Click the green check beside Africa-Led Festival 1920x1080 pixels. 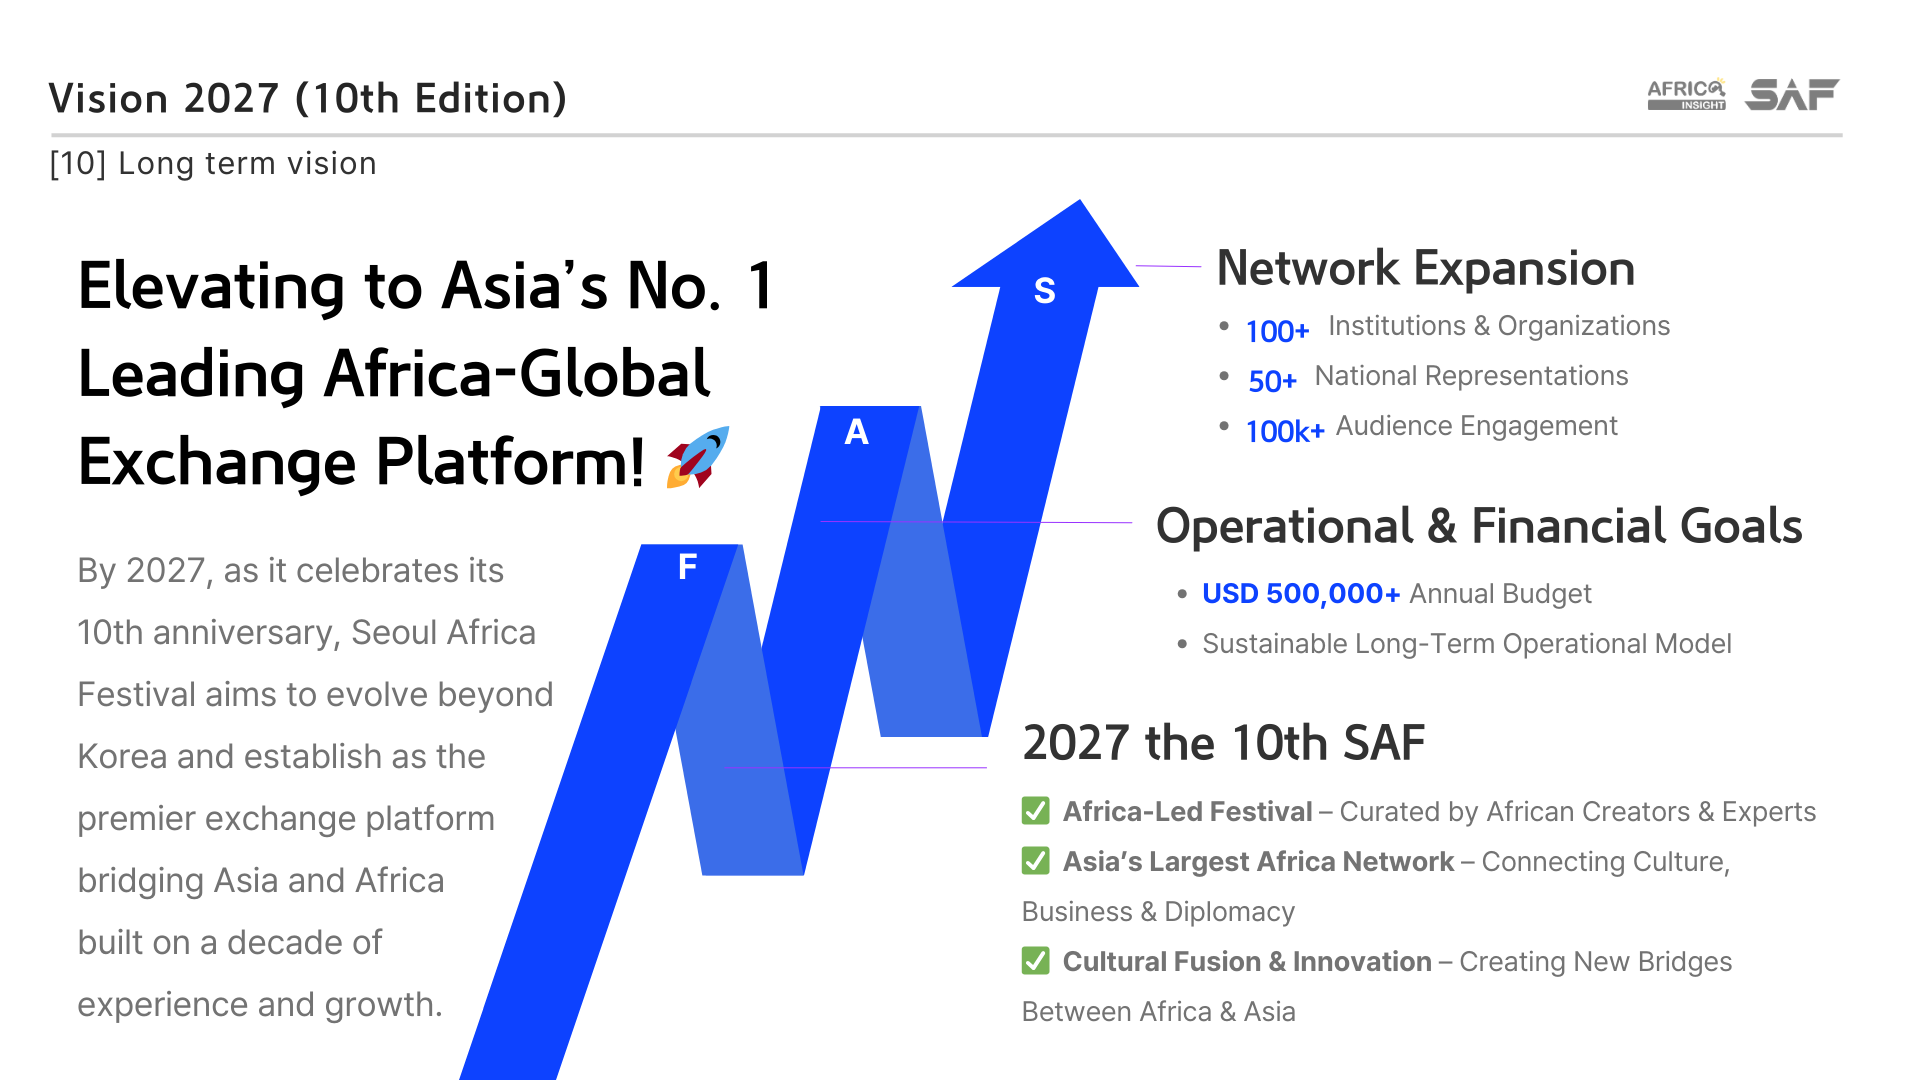click(1036, 810)
